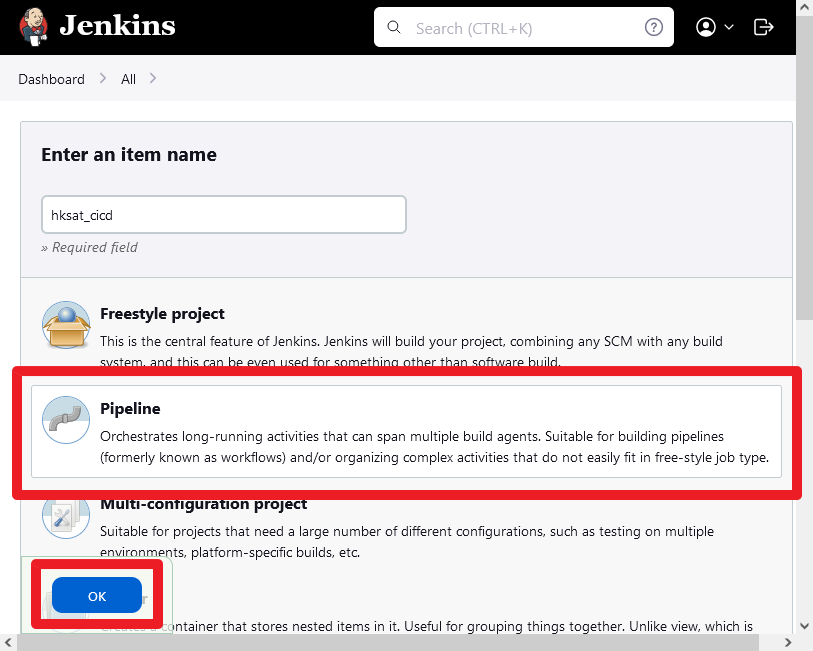Expand the user account dropdown chevron
The image size is (813, 651).
[x=728, y=27]
